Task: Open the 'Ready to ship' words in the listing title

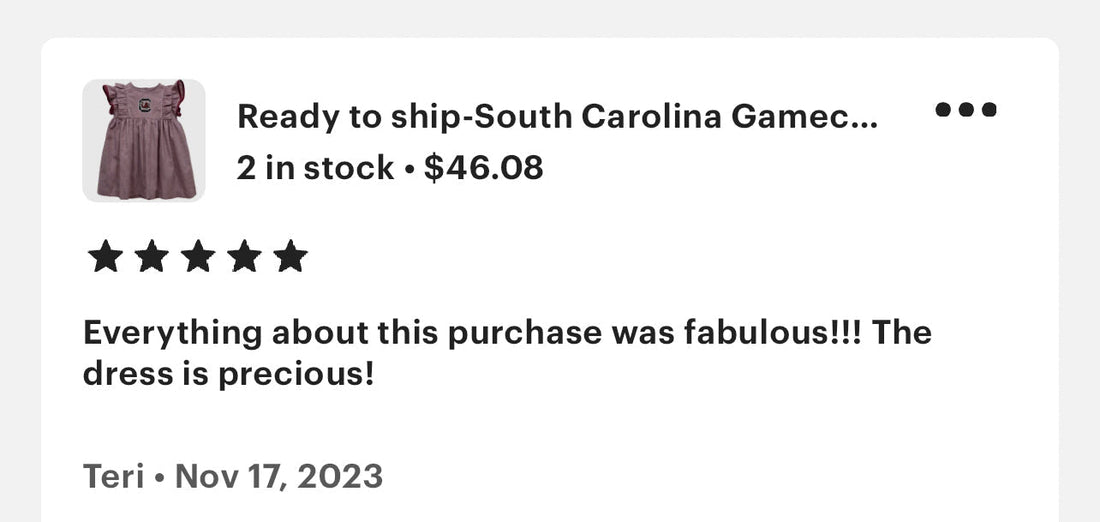Action: coord(311,116)
